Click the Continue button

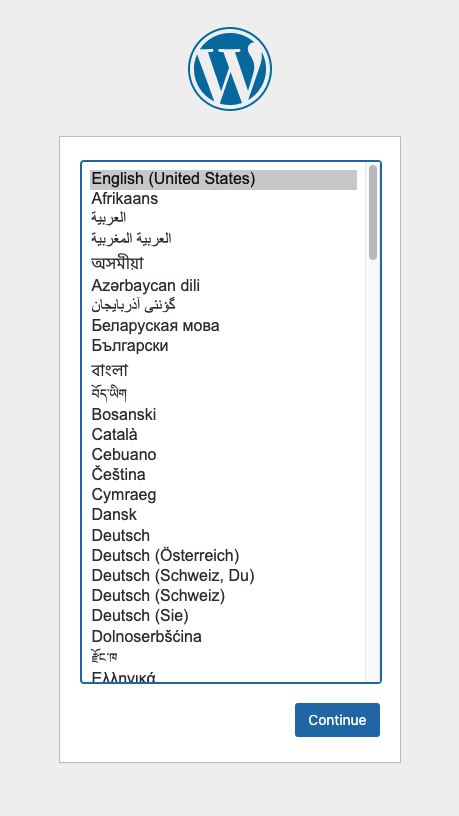(x=337, y=720)
